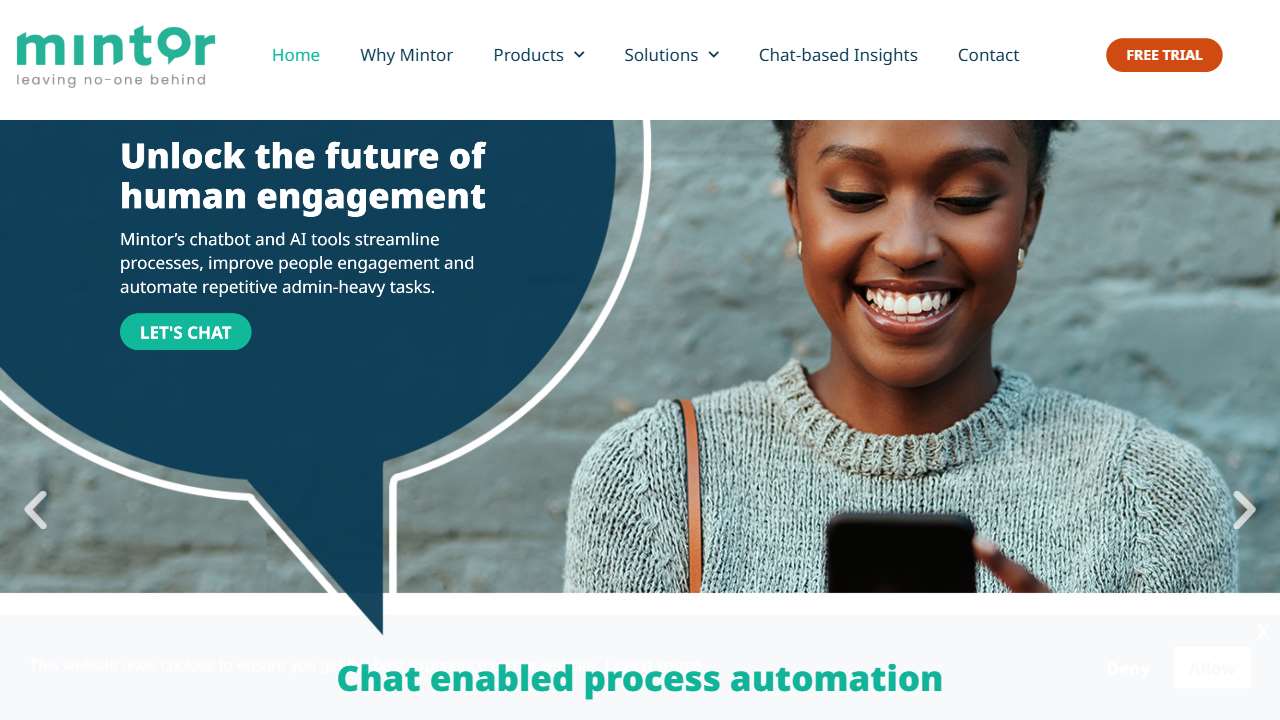Start the FREE TRIAL
1280x720 pixels.
1164,55
